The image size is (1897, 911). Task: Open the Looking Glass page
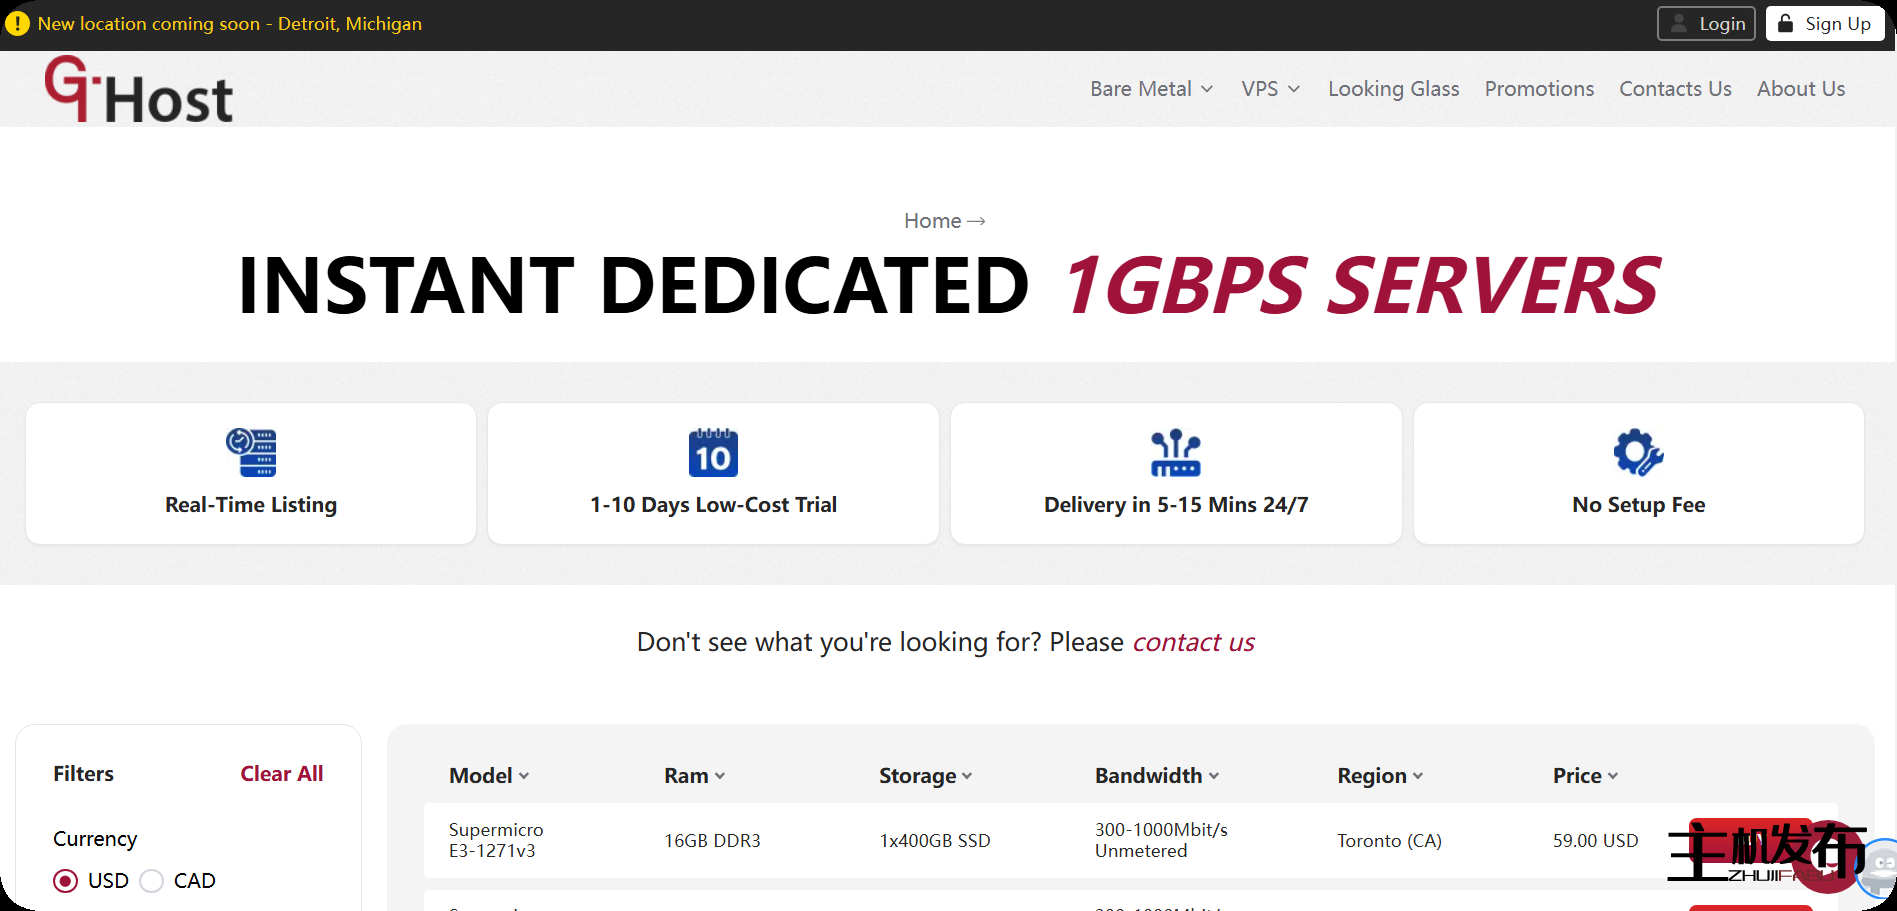[x=1393, y=89]
